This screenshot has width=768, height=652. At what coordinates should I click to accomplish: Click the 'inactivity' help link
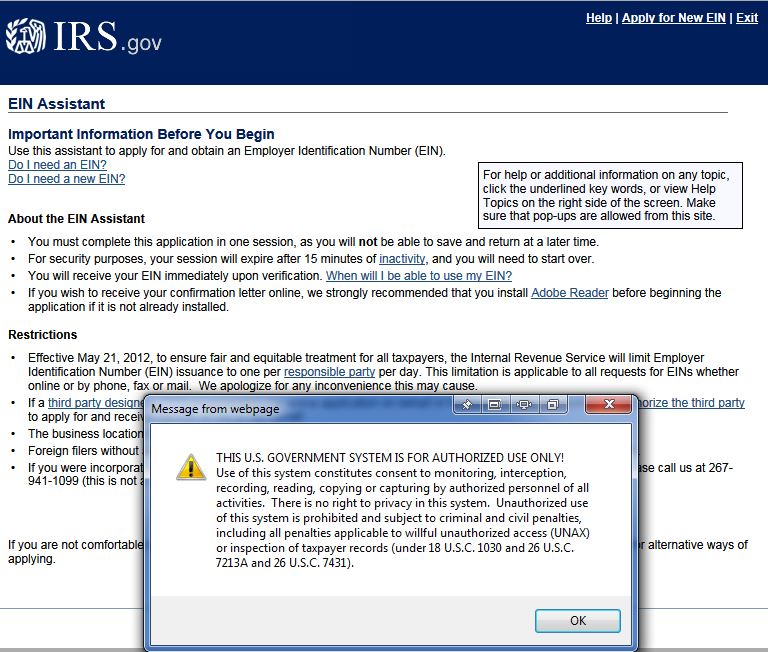point(402,259)
